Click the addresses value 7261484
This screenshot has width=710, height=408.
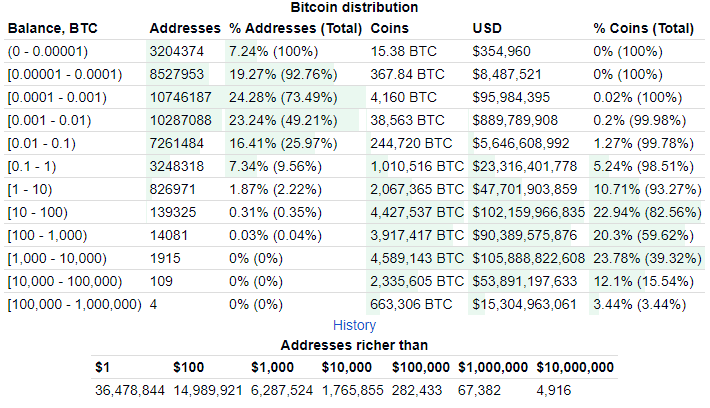[x=177, y=144]
